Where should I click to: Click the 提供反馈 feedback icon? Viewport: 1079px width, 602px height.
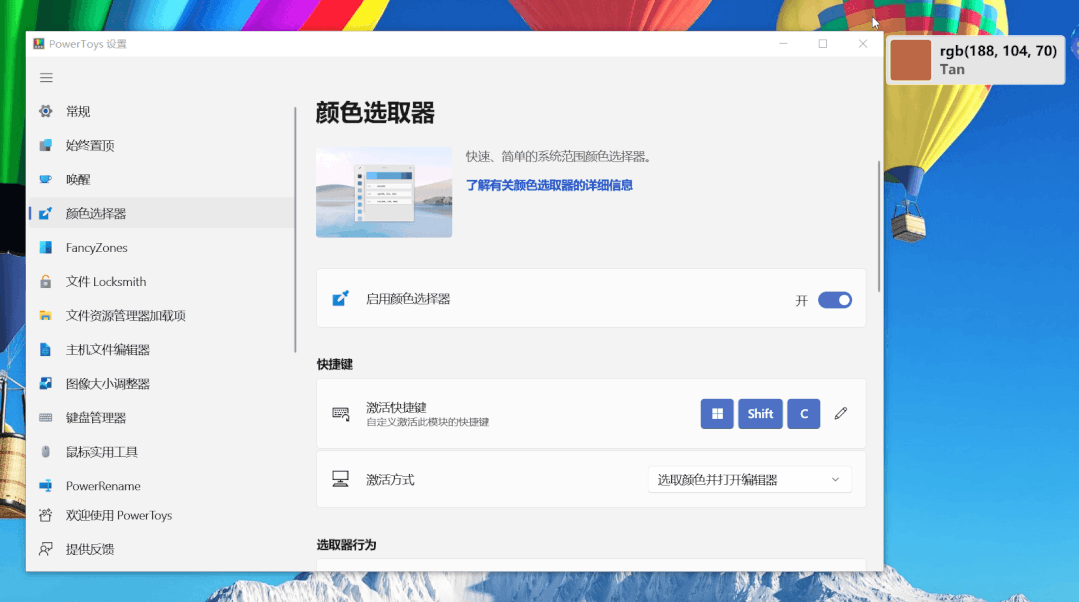45,549
